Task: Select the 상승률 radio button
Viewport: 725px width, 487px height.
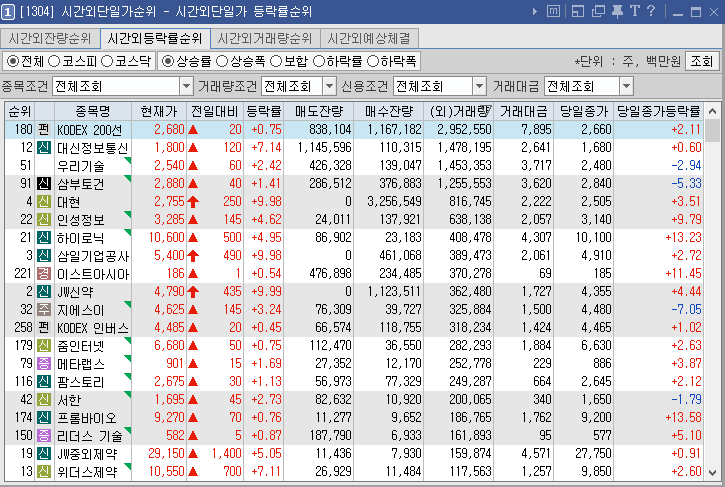Action: pos(168,61)
